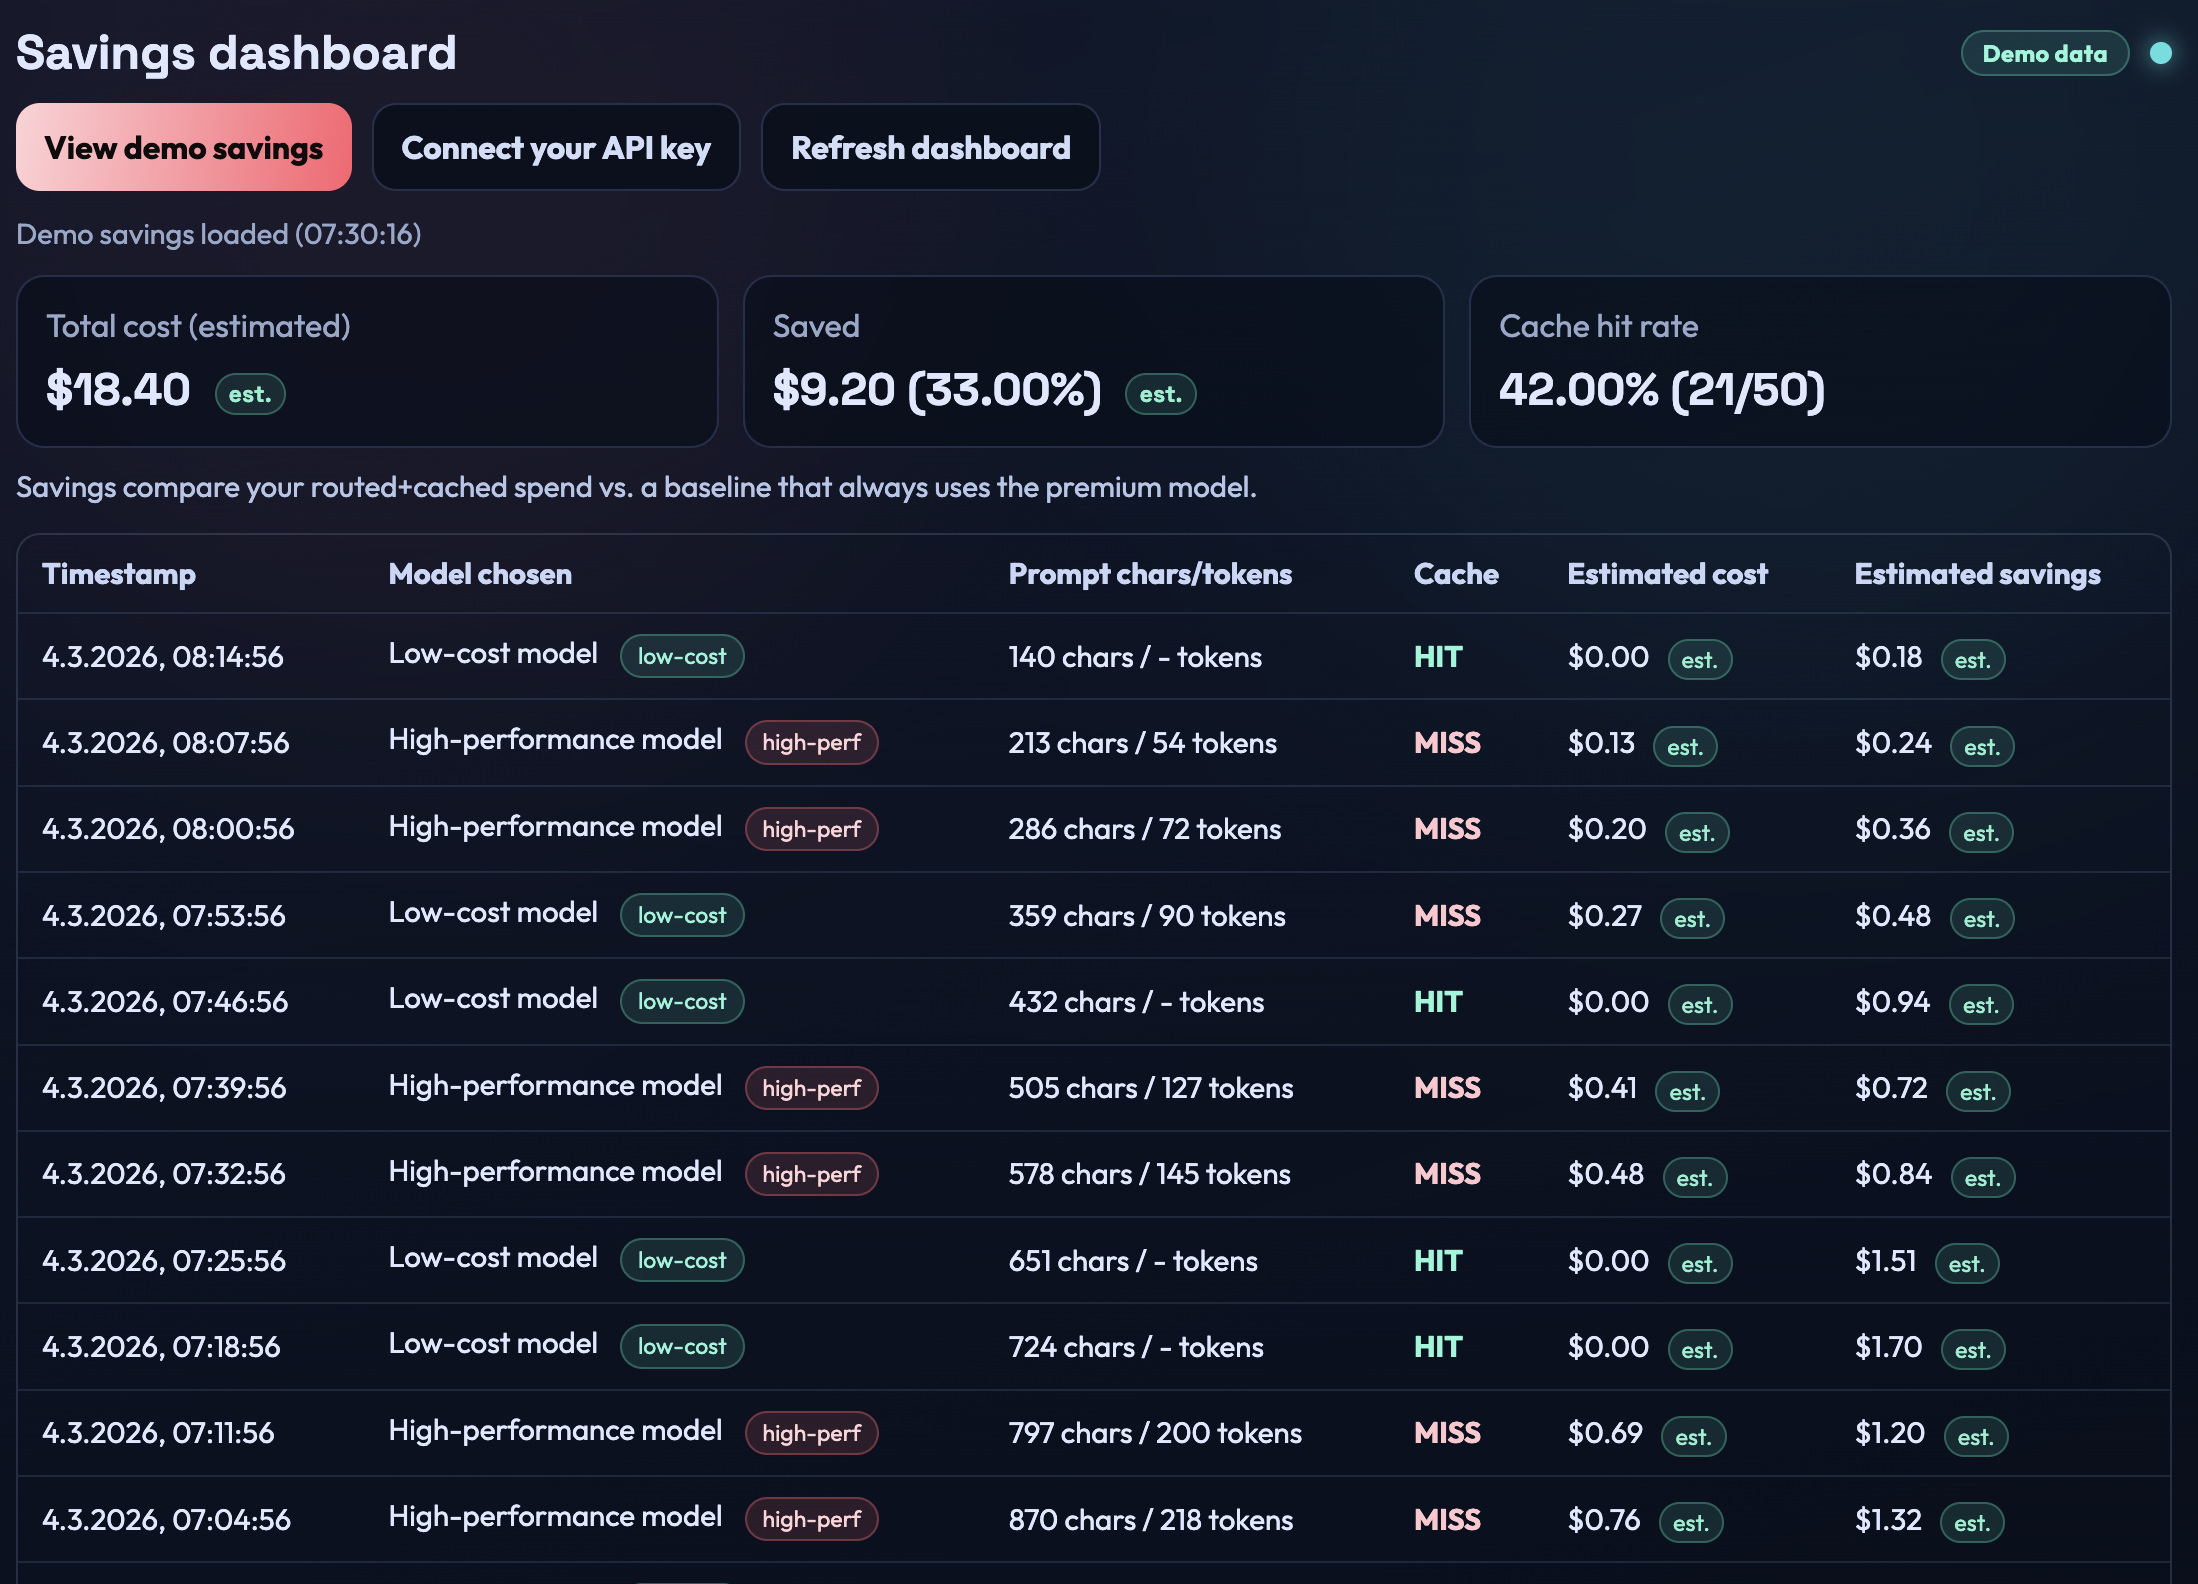Open the Cache hit rate card
The width and height of the screenshot is (2198, 1584).
1819,361
